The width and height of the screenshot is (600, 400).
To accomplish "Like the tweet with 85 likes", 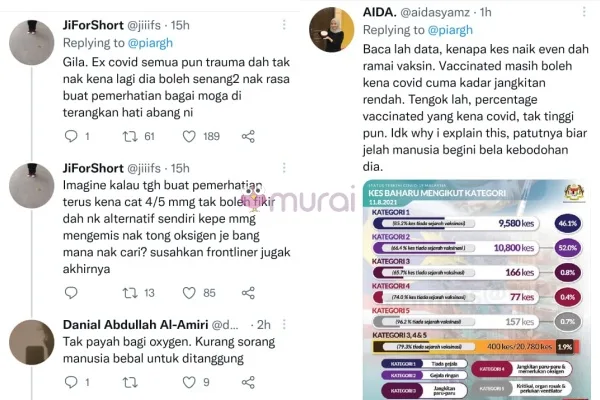I will (189, 293).
